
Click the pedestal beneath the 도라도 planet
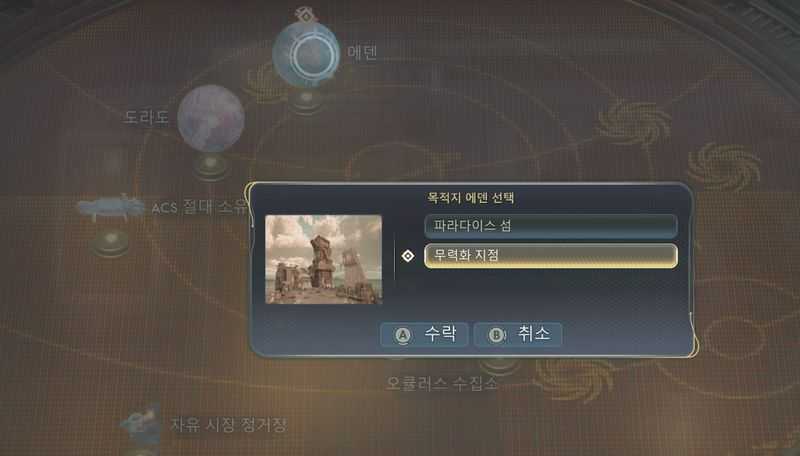[x=211, y=166]
